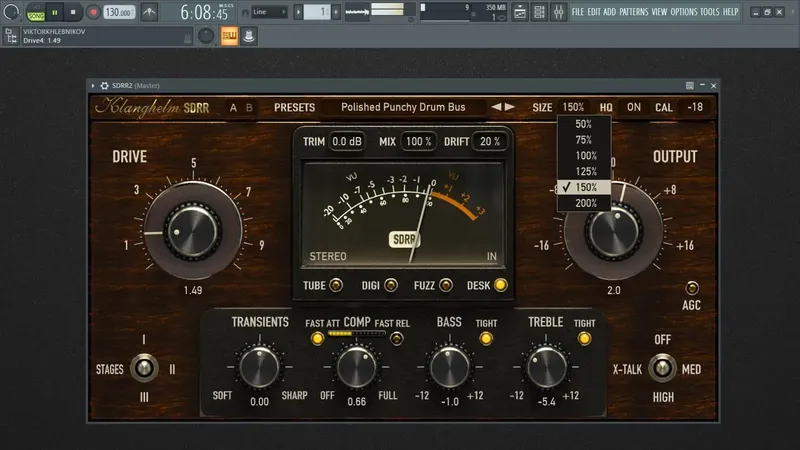Open the TOOLS menu
This screenshot has width=800, height=450.
click(x=710, y=12)
